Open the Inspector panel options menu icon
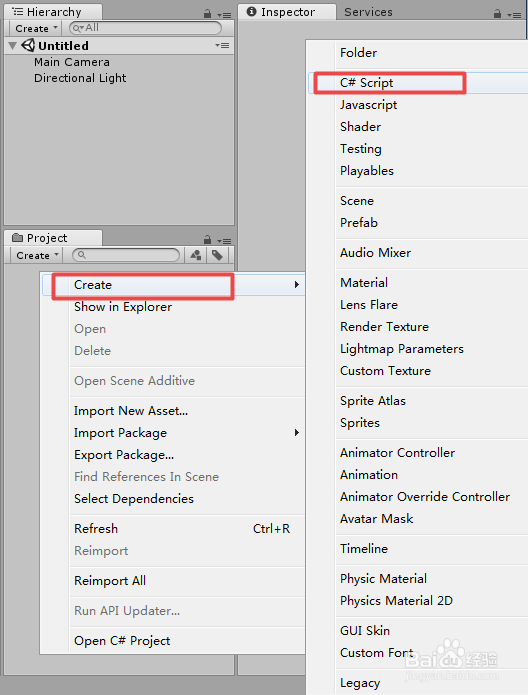The image size is (528, 695). pos(515,15)
